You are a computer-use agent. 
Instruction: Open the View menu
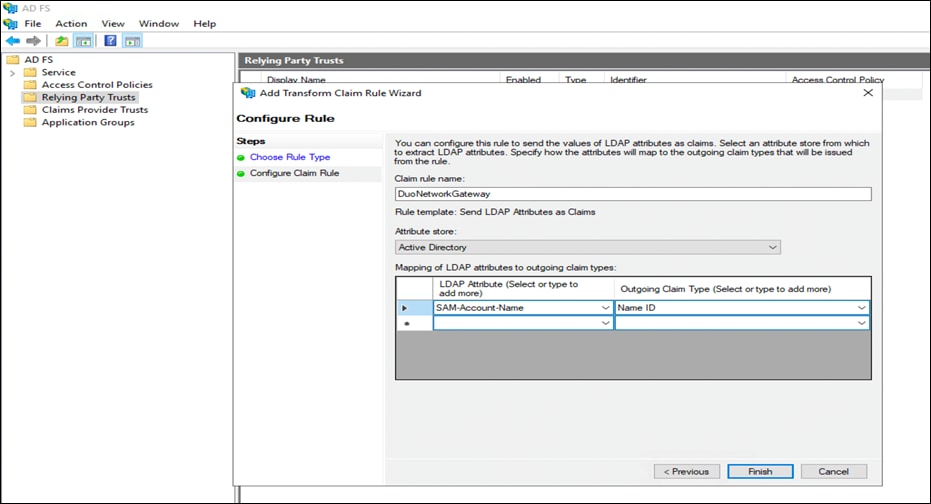(x=113, y=23)
